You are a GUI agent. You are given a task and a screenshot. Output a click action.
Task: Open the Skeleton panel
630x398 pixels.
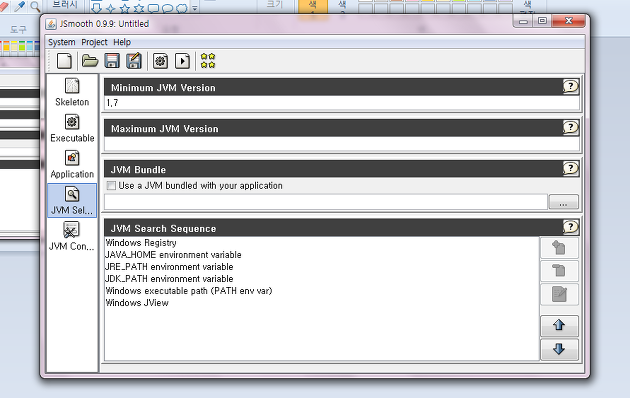click(x=72, y=92)
